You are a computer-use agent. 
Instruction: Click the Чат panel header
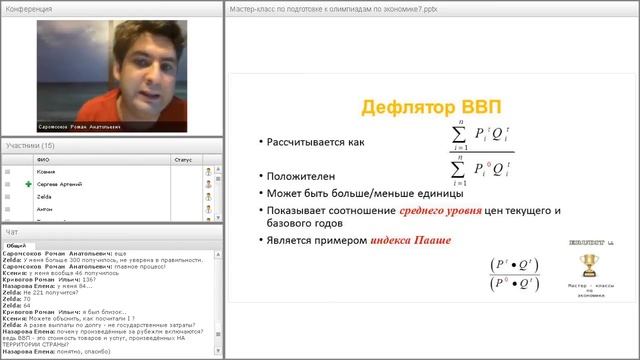[x=112, y=232]
